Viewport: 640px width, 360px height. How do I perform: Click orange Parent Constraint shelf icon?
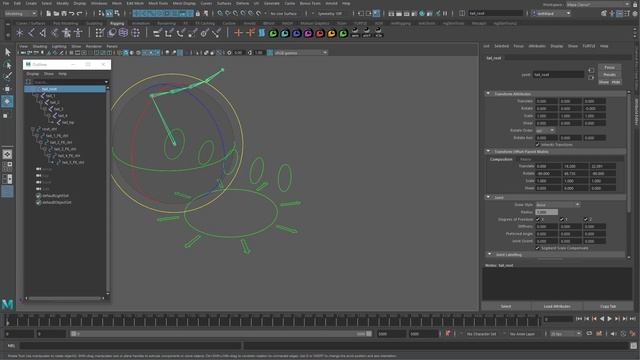[238, 33]
